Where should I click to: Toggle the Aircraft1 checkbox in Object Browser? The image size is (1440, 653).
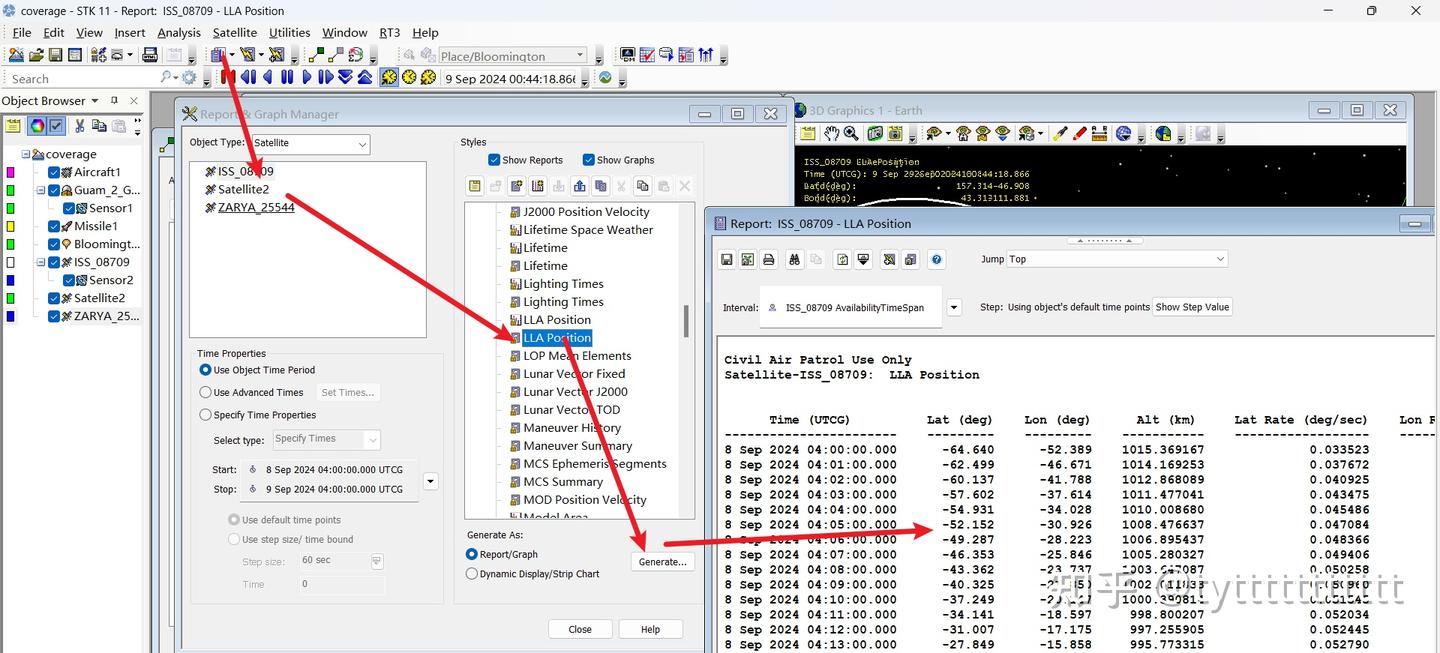click(x=54, y=172)
